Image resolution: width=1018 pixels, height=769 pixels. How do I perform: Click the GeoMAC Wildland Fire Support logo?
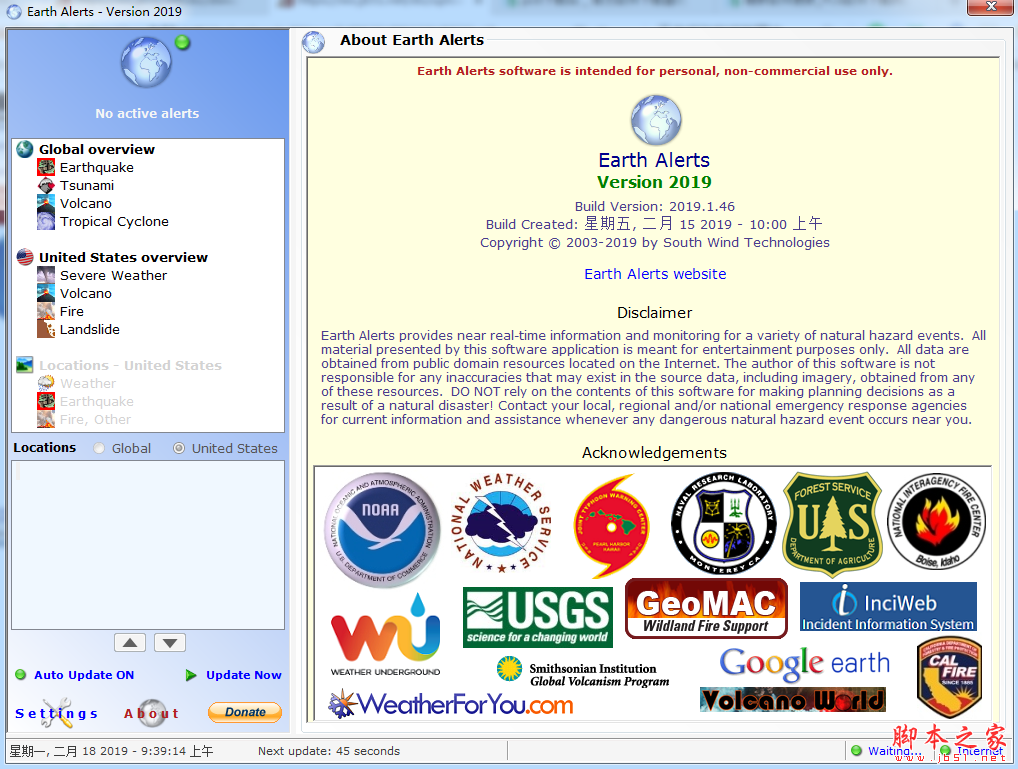point(706,609)
